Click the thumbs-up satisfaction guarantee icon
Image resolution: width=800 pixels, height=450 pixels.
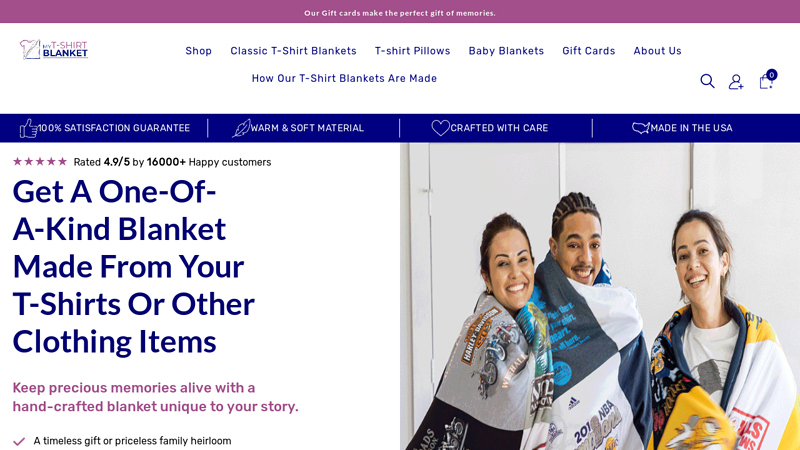pyautogui.click(x=28, y=128)
